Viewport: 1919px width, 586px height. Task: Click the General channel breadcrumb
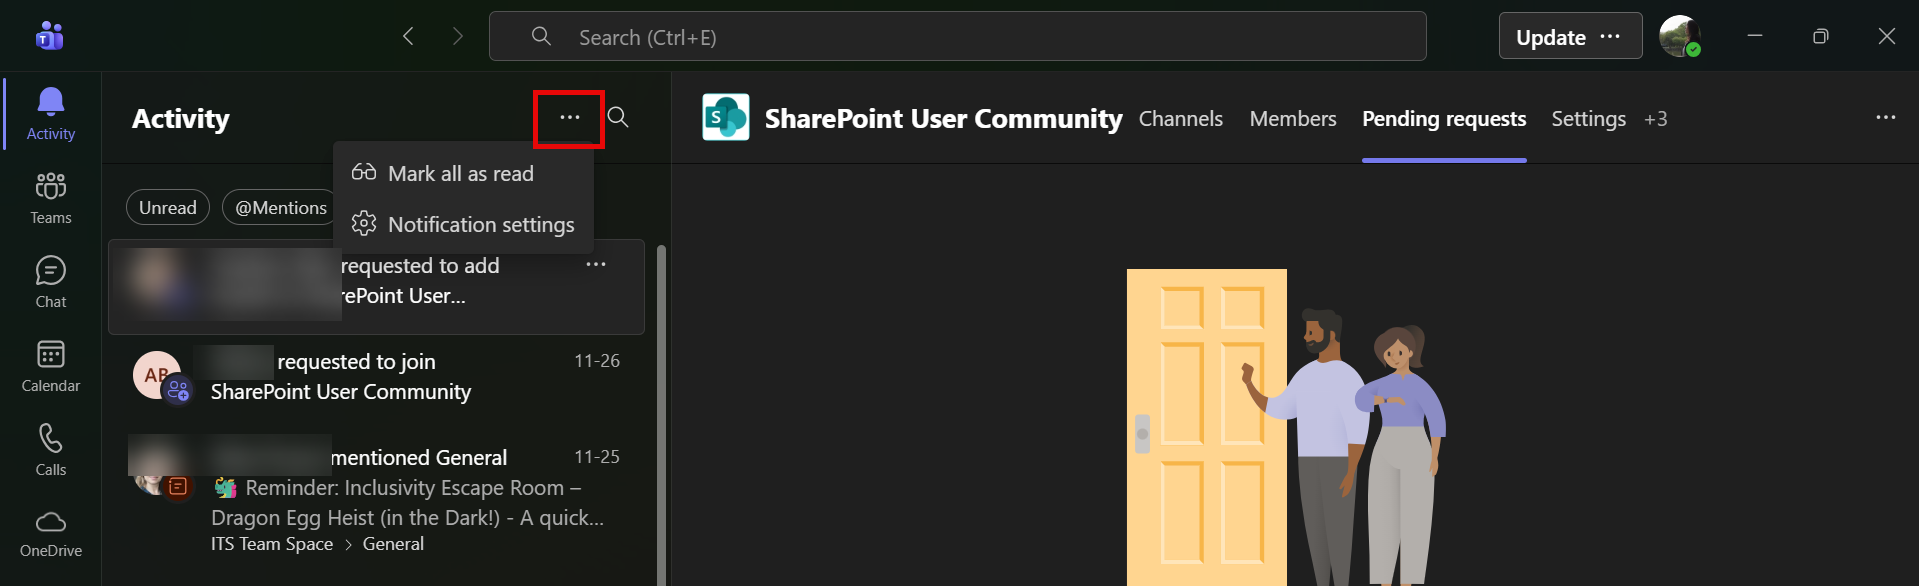393,544
